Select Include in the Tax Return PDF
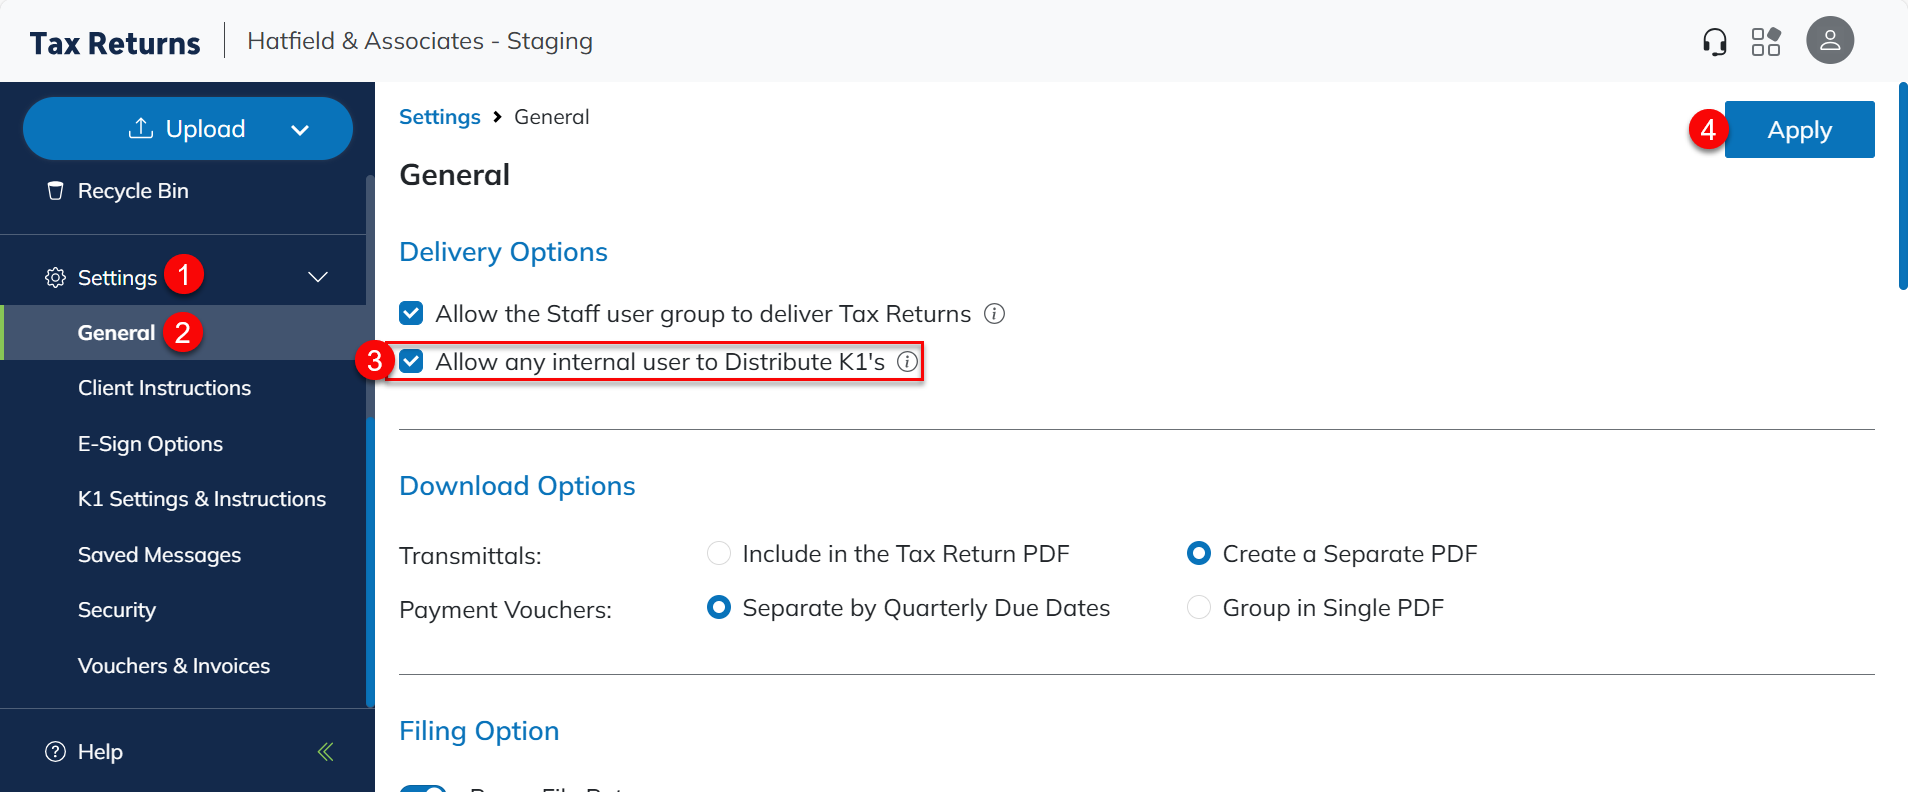Viewport: 1908px width, 792px height. pos(719,554)
